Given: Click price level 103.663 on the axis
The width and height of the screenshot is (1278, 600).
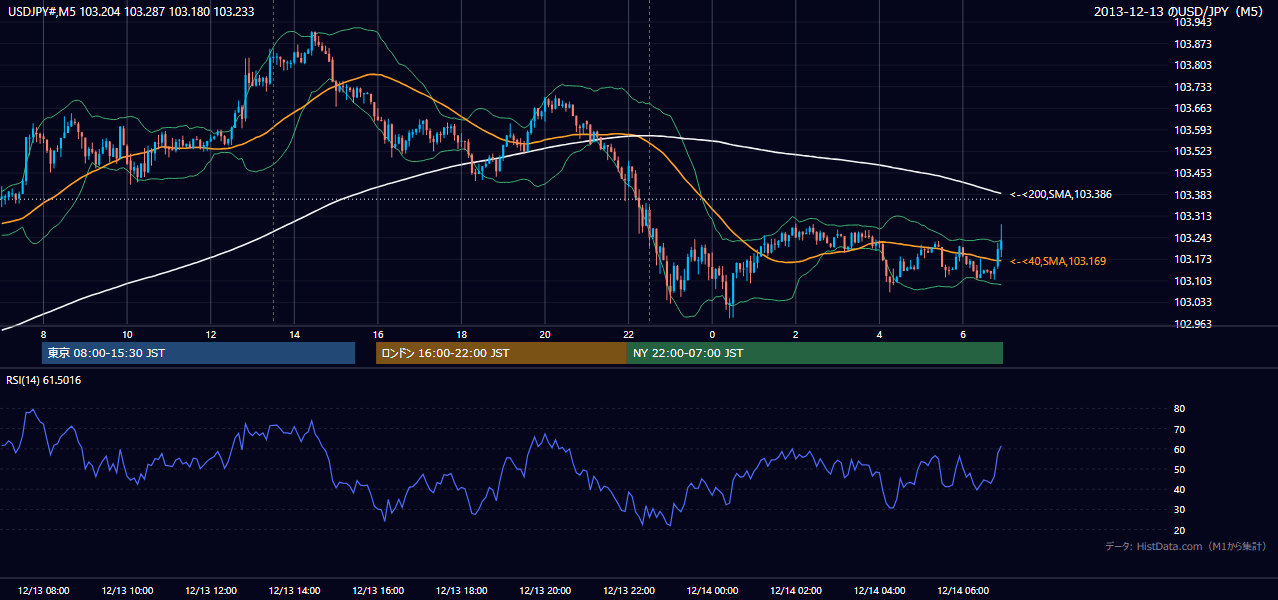Looking at the screenshot, I should (x=1192, y=108).
